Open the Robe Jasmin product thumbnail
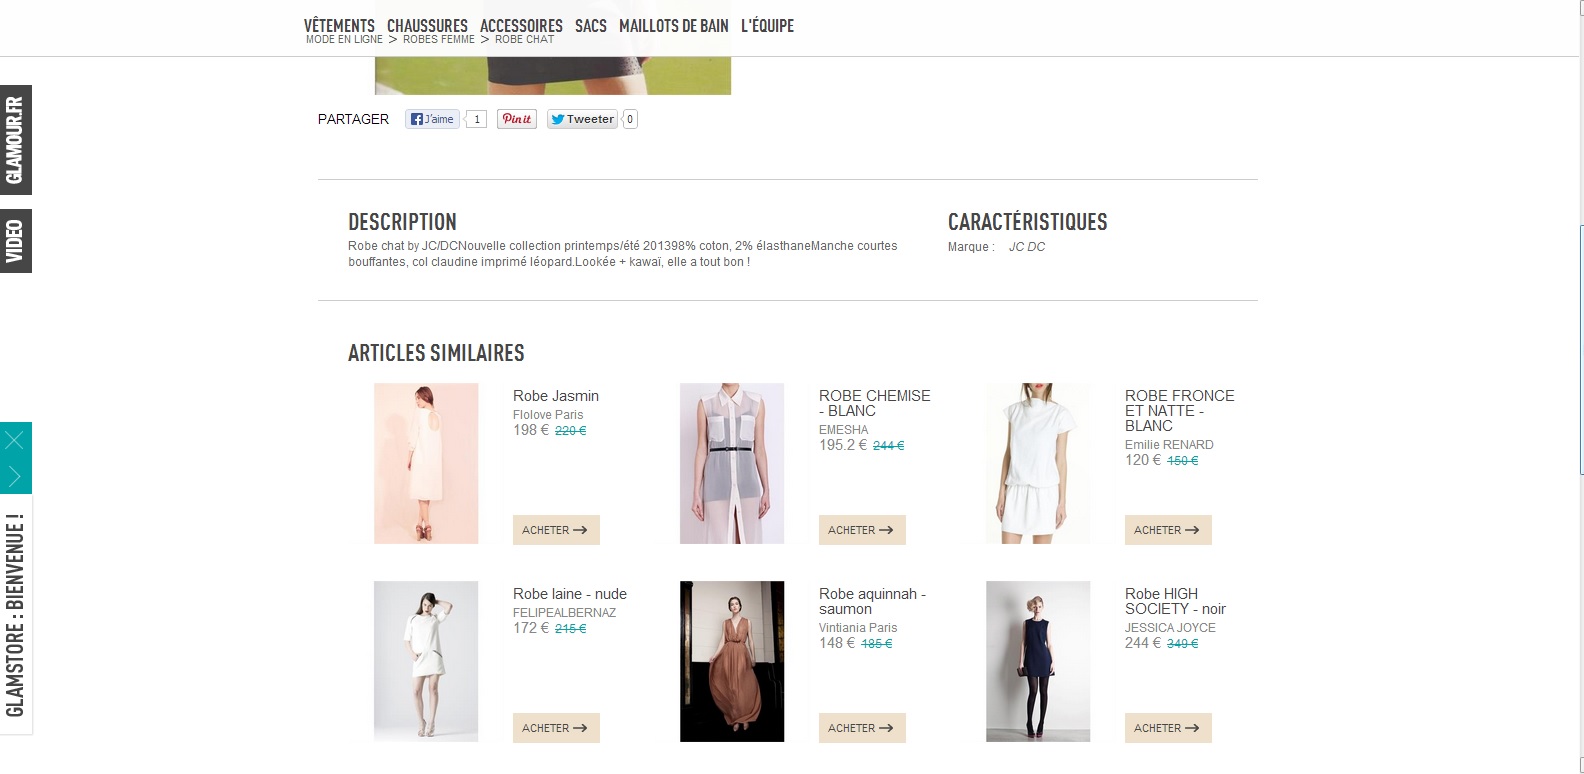 tap(426, 463)
